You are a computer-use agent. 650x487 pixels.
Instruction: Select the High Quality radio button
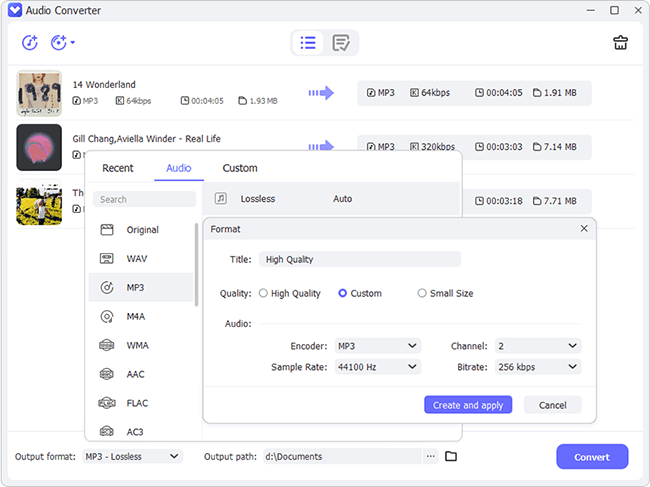point(263,293)
